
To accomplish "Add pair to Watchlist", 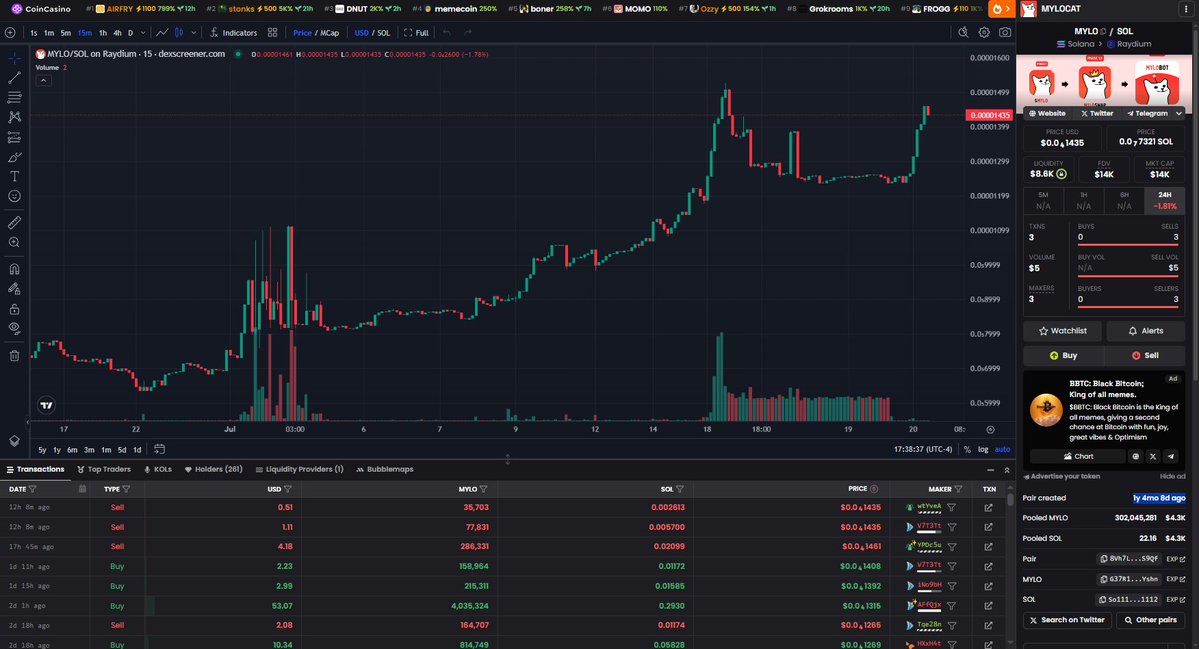I will point(1062,331).
